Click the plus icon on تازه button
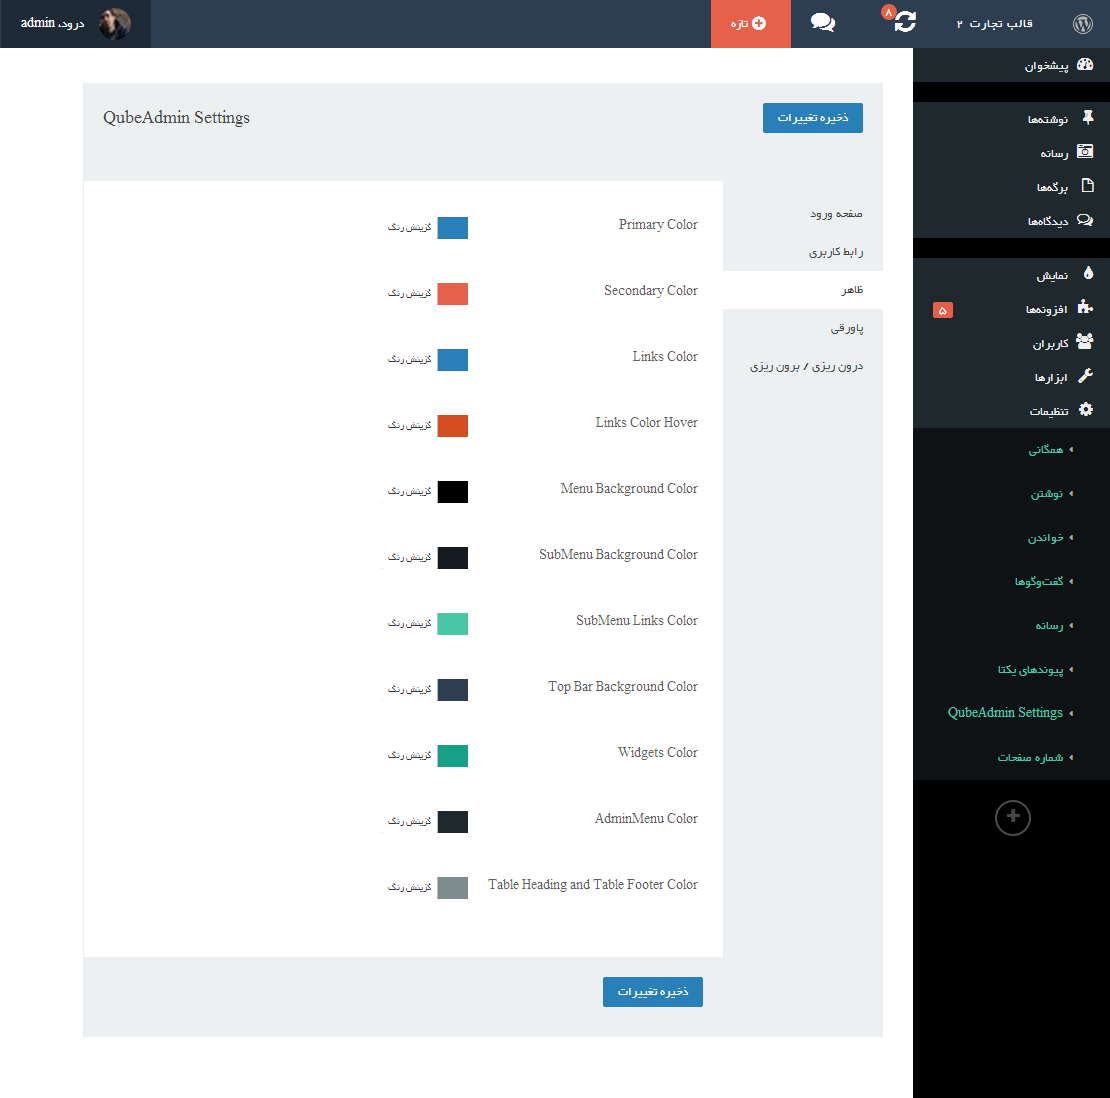Viewport: 1110px width, 1098px height. pos(759,23)
